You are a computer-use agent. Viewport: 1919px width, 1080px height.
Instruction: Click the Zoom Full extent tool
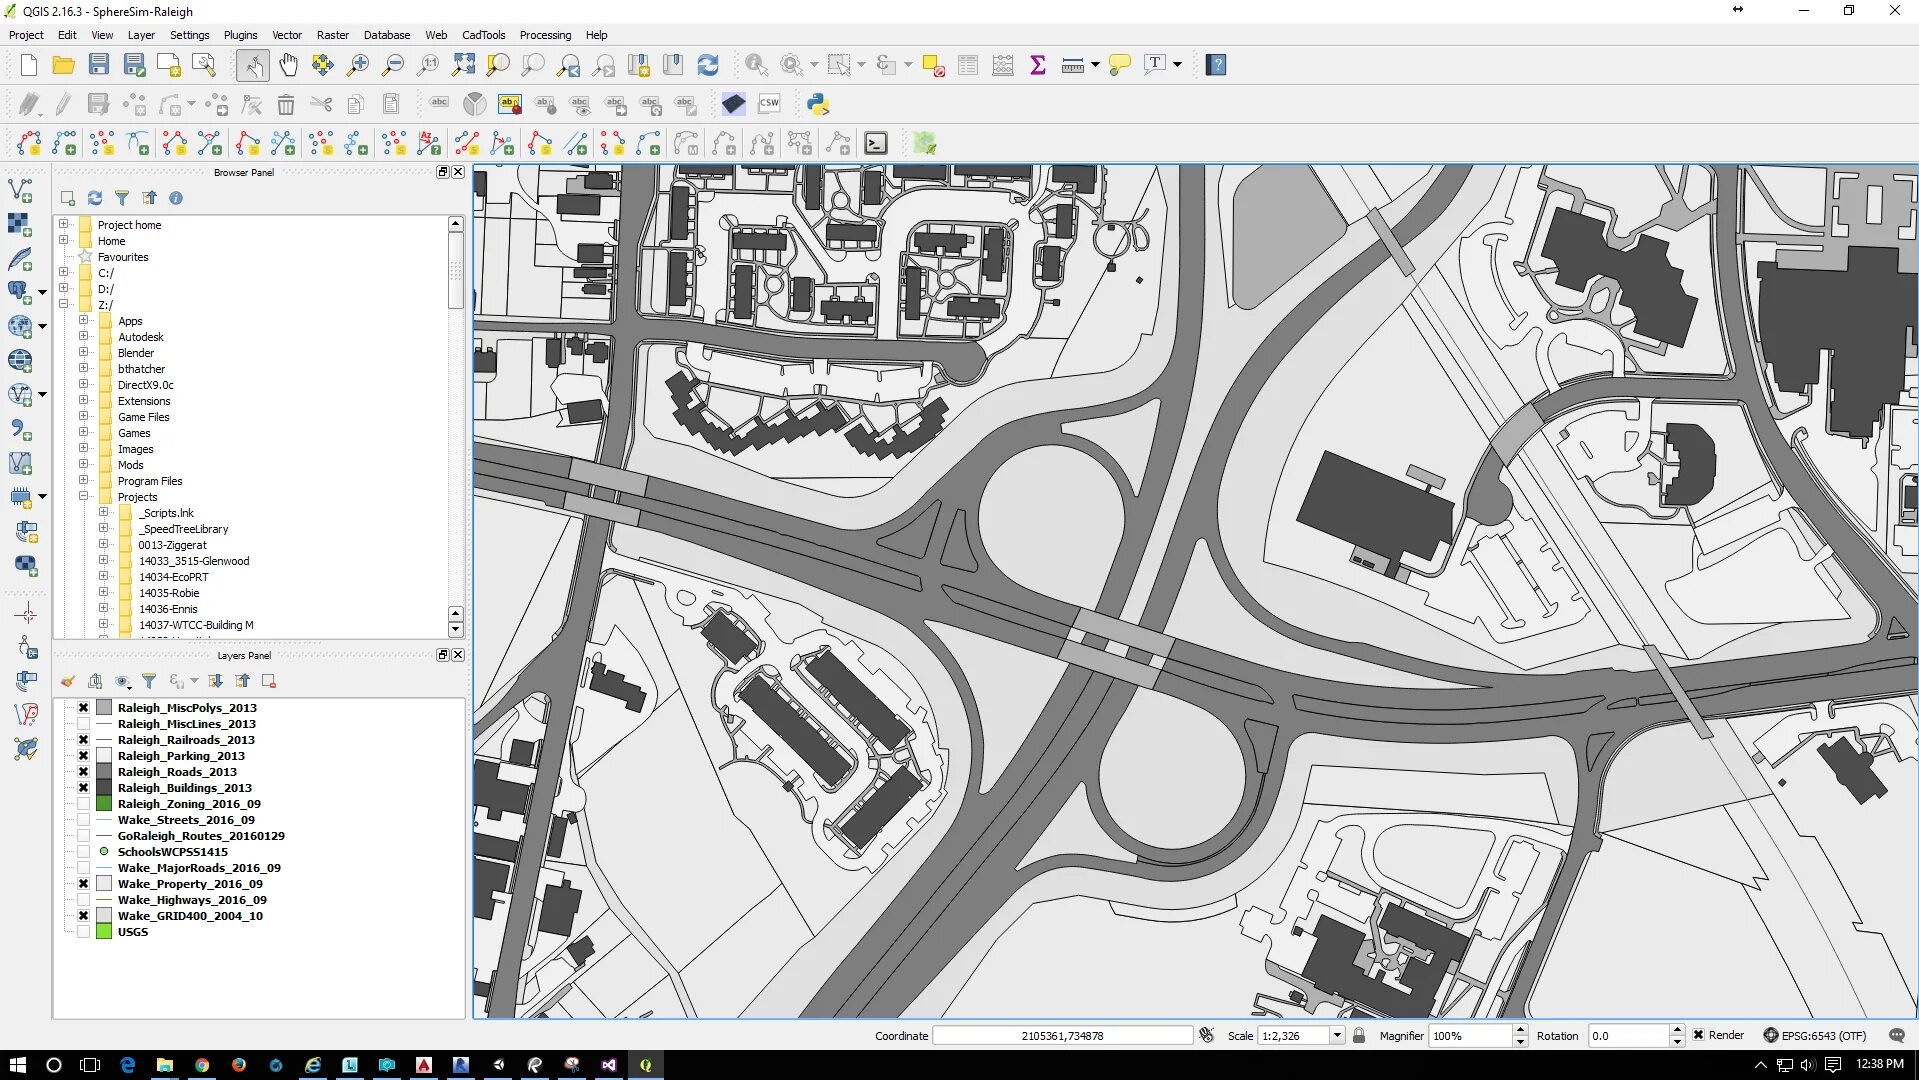(463, 65)
